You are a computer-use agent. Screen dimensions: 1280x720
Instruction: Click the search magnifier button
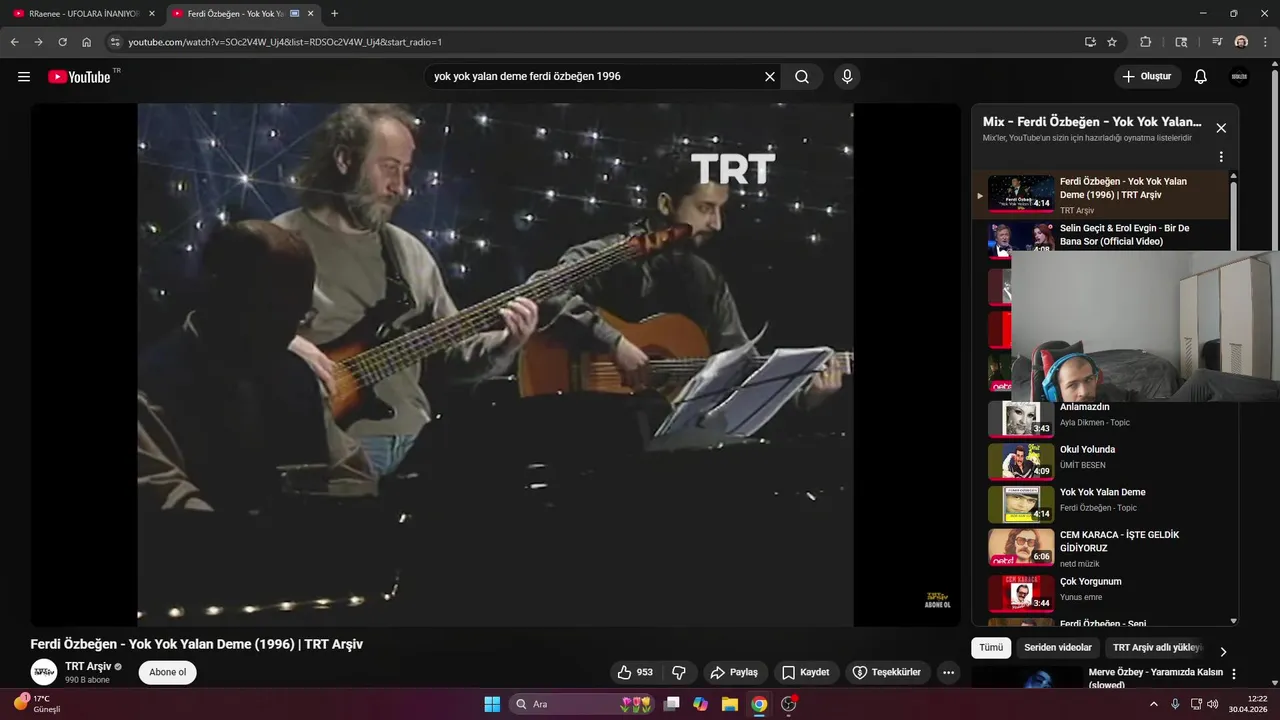click(802, 77)
